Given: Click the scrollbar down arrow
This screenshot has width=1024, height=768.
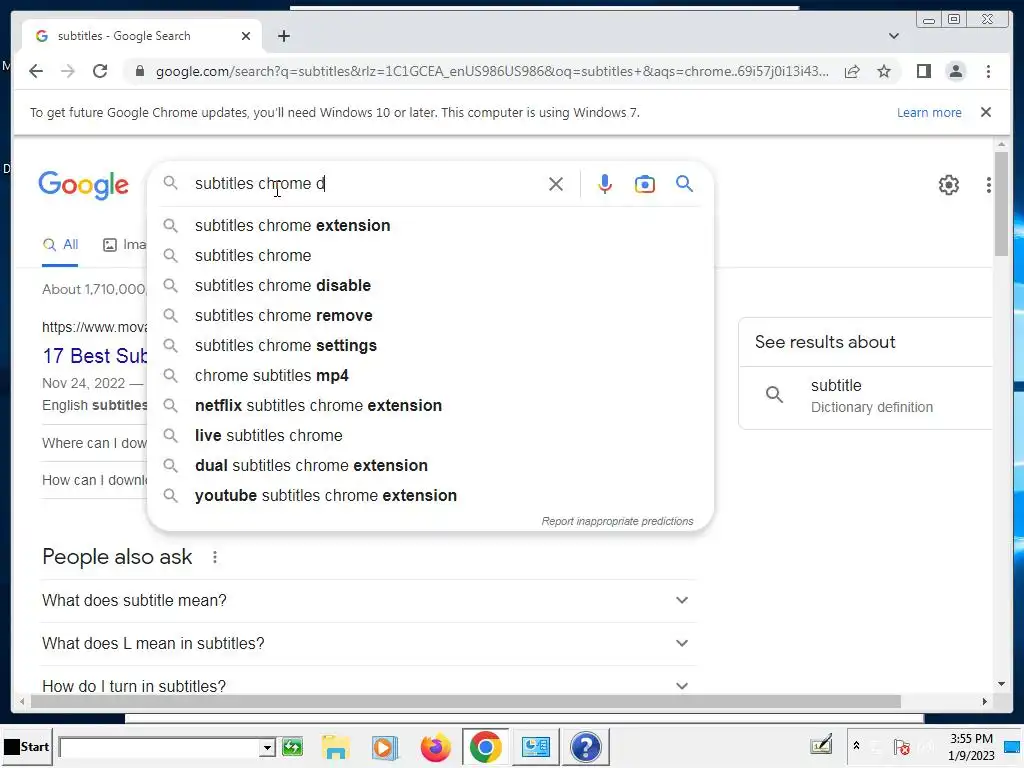Looking at the screenshot, I should [1001, 684].
